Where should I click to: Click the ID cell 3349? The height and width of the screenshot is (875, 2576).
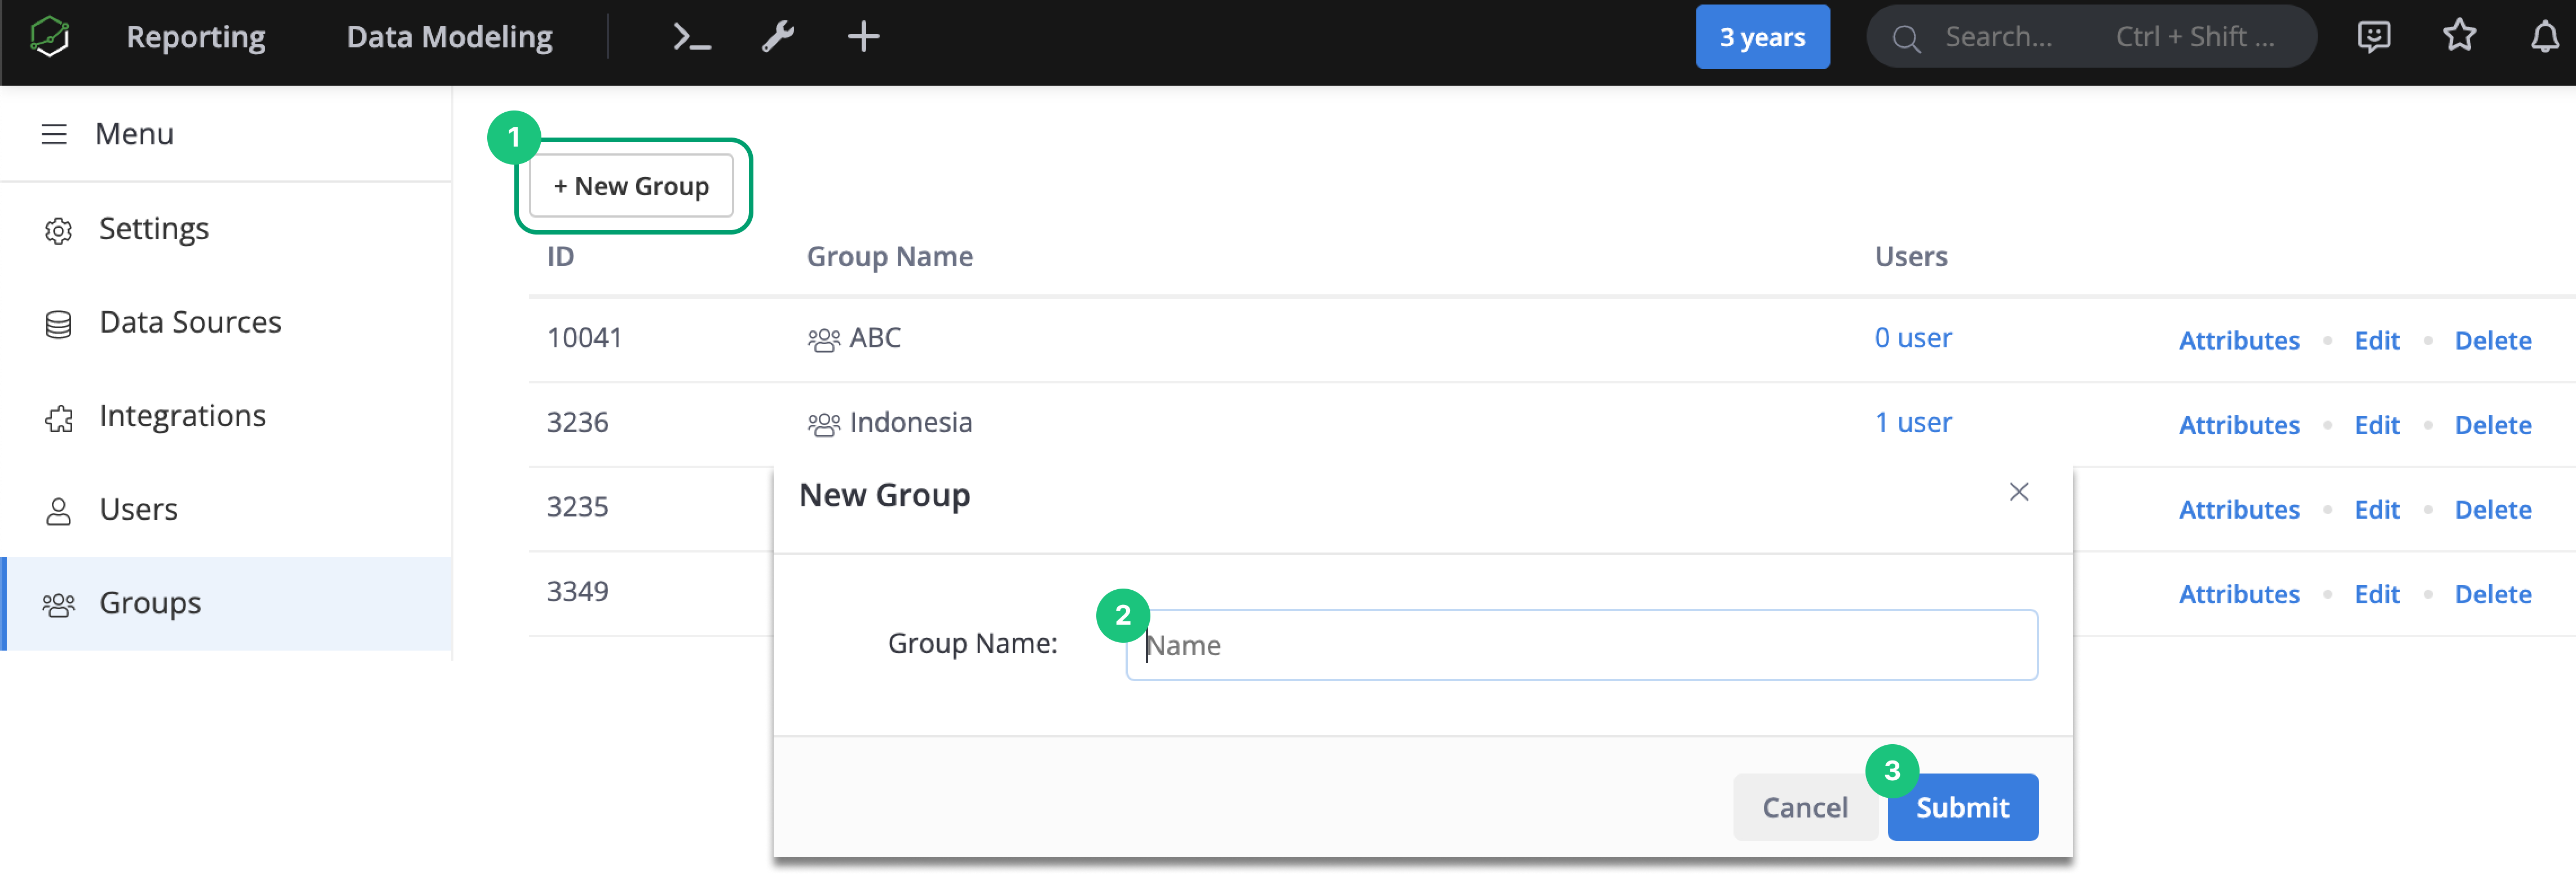tap(577, 592)
